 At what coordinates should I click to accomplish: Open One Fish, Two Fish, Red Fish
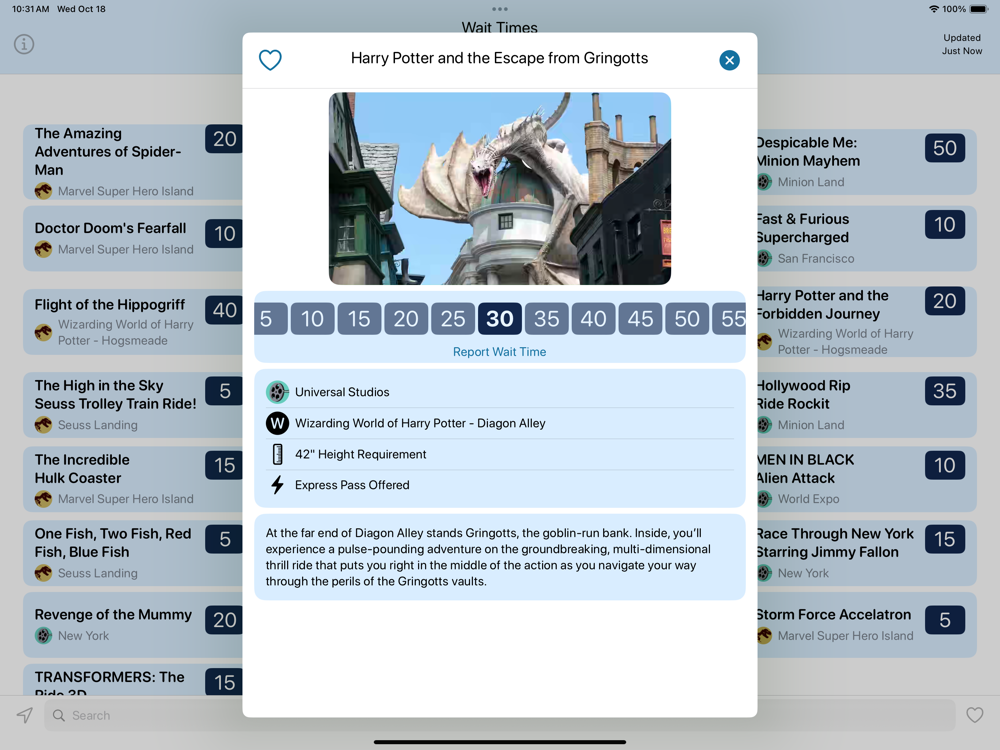[133, 553]
